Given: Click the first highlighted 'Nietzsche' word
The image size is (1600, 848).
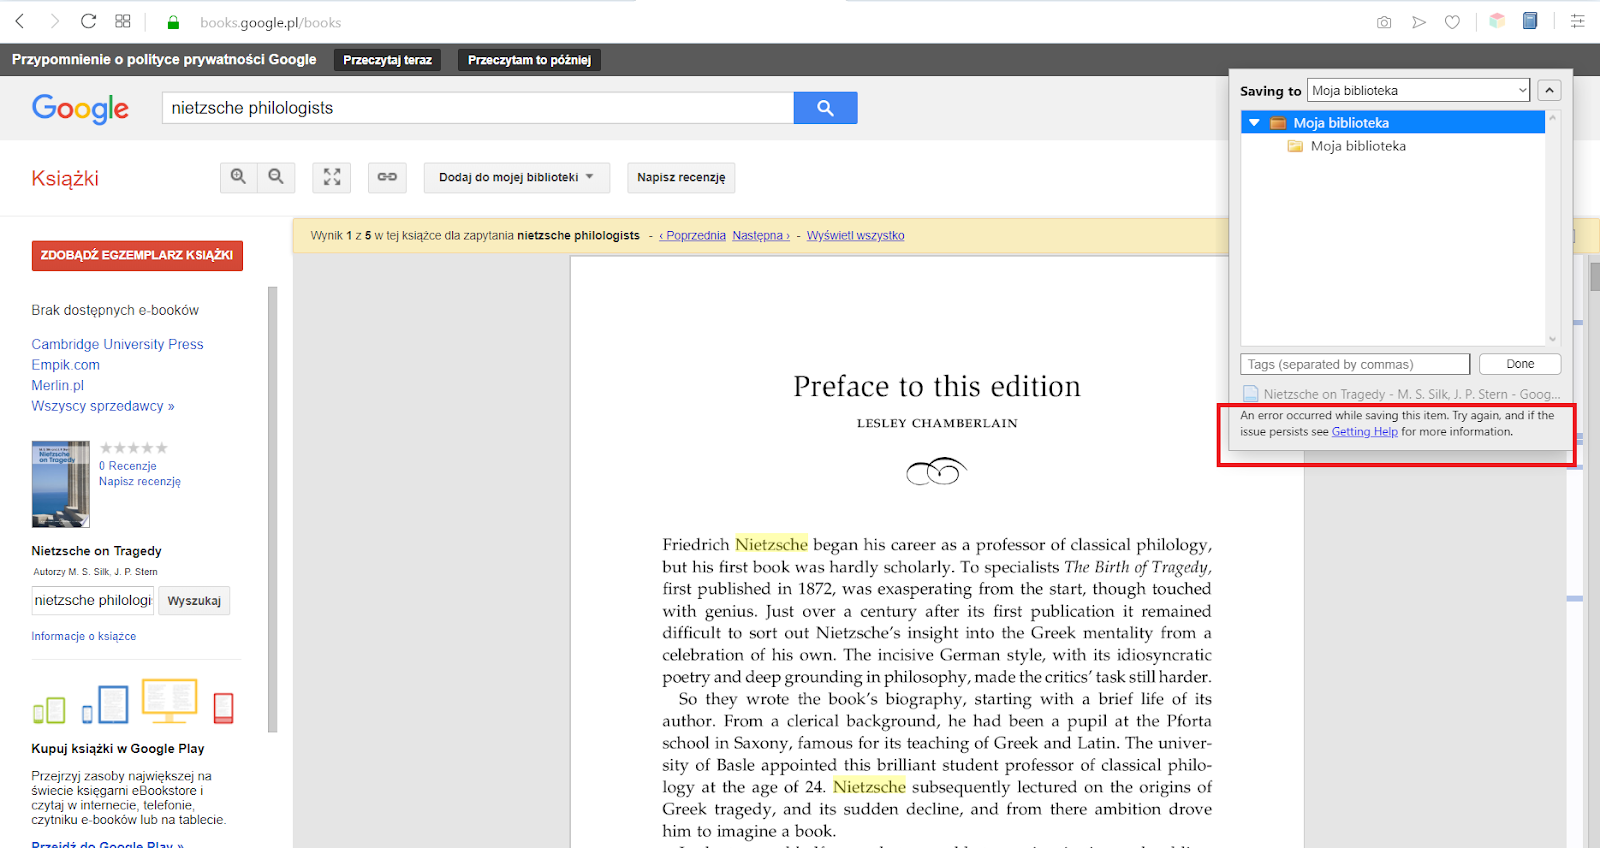Looking at the screenshot, I should pos(771,544).
